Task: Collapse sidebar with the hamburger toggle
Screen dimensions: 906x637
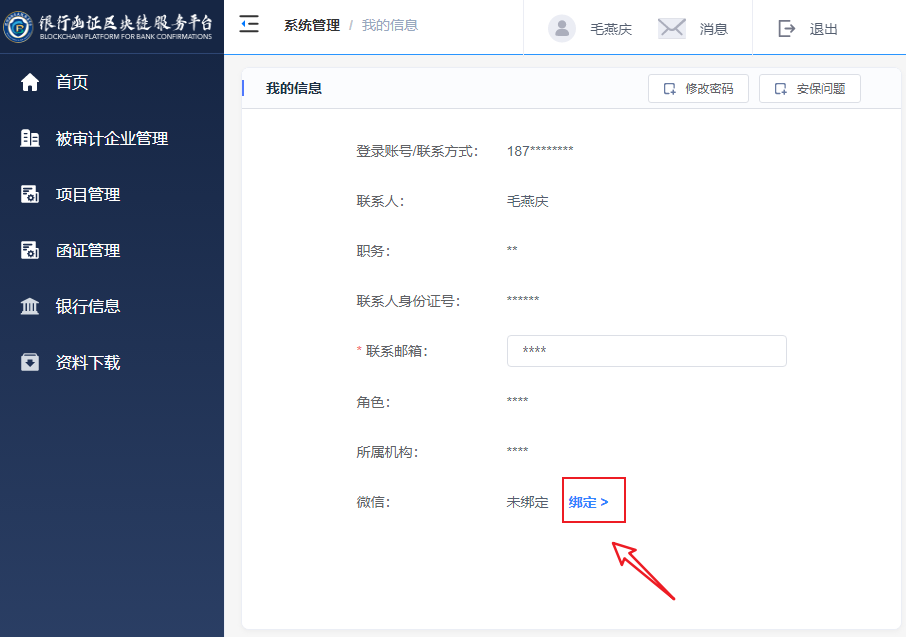Action: pos(249,25)
